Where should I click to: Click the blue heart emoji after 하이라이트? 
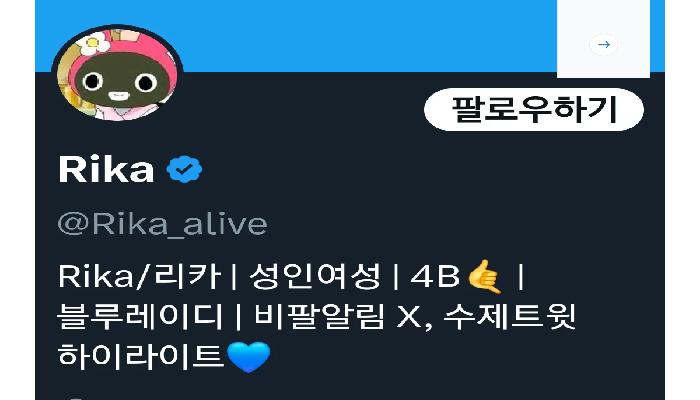point(249,357)
